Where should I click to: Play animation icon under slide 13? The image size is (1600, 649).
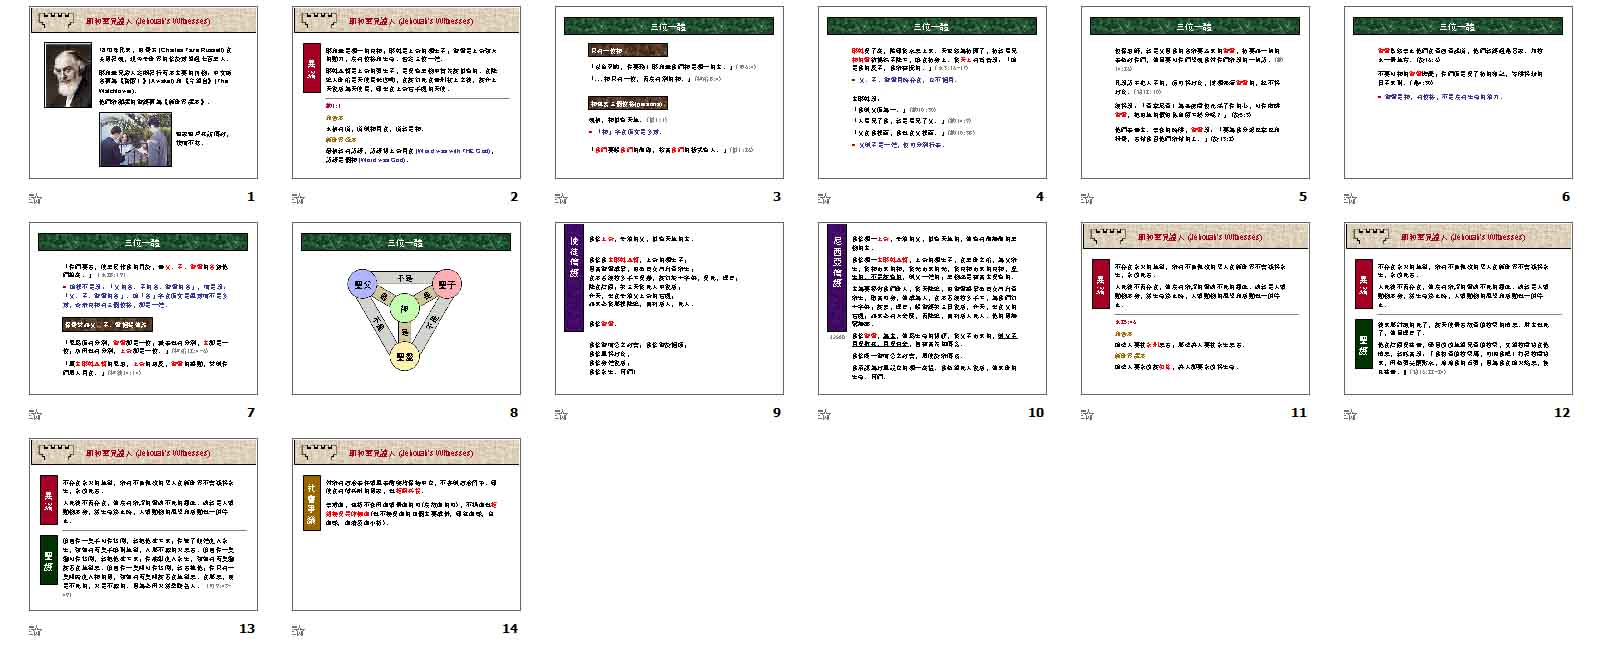click(35, 630)
